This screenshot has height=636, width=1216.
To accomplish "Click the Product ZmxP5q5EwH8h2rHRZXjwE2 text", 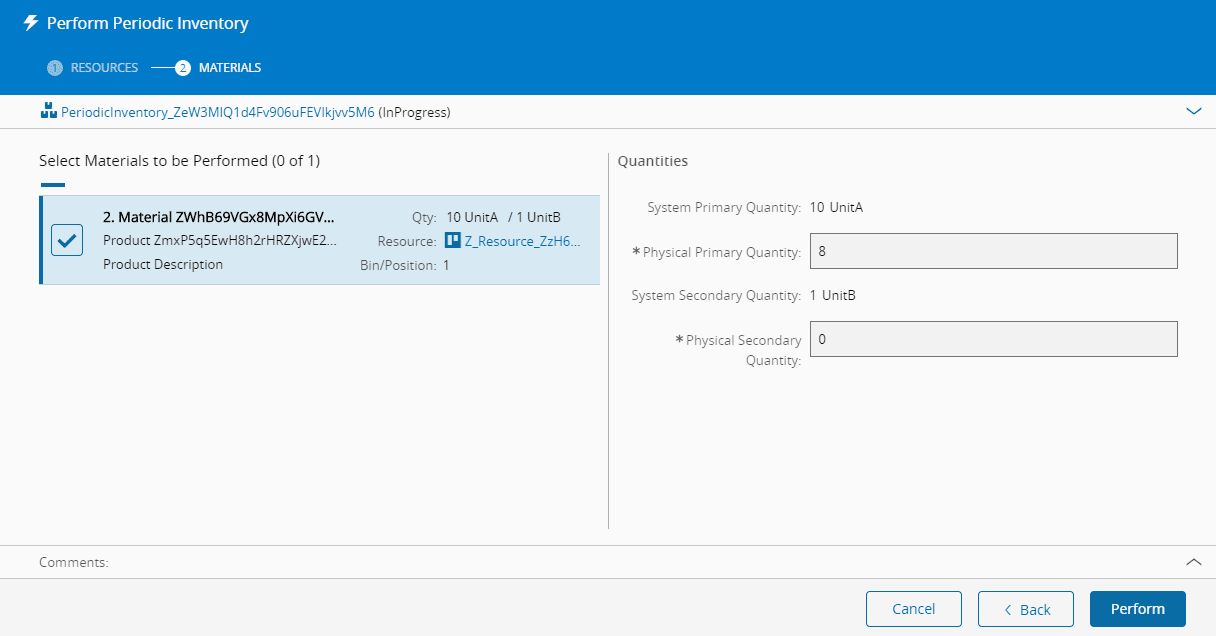I will (219, 241).
